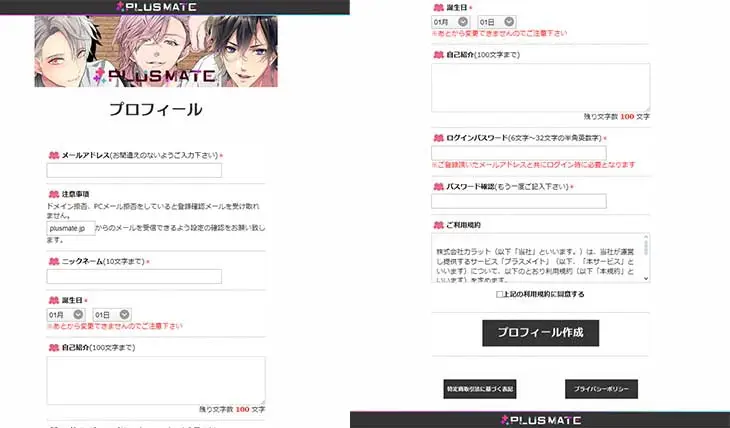Focus the ニックネーム nickname input field
Image resolution: width=730 pixels, height=428 pixels.
(134, 276)
